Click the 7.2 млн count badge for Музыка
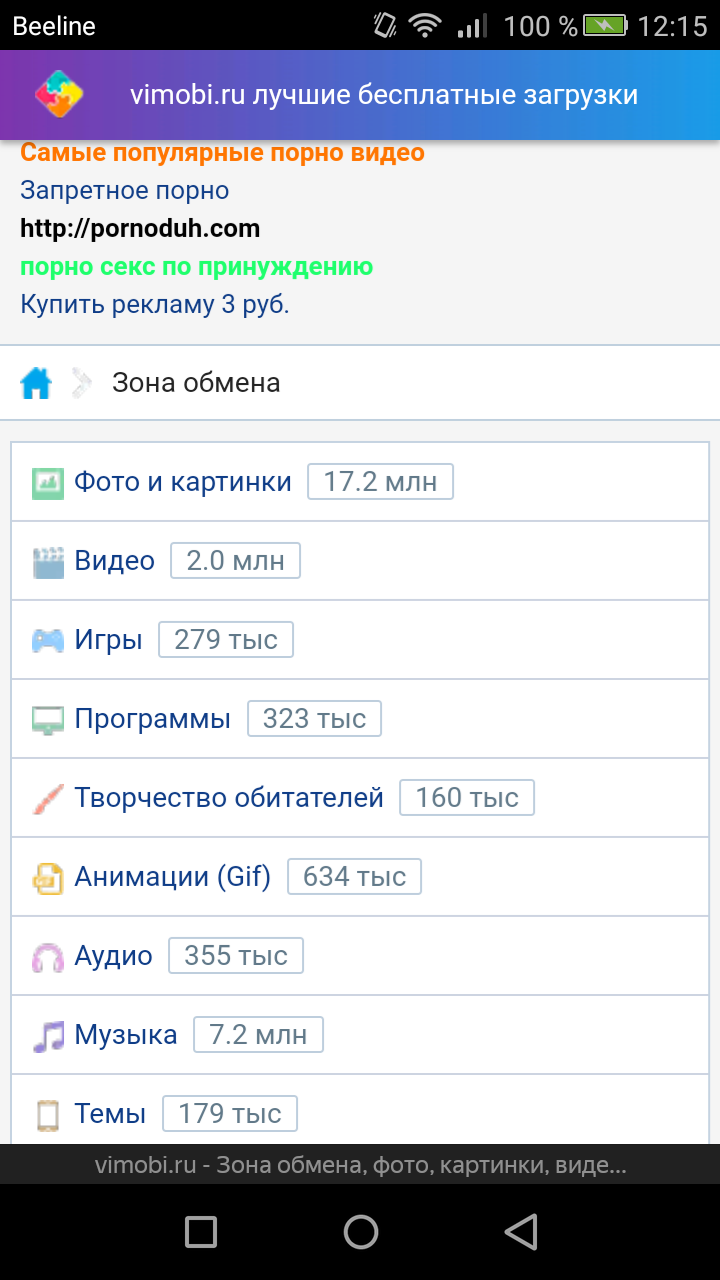Screen dimensions: 720x1280 pos(258,1035)
